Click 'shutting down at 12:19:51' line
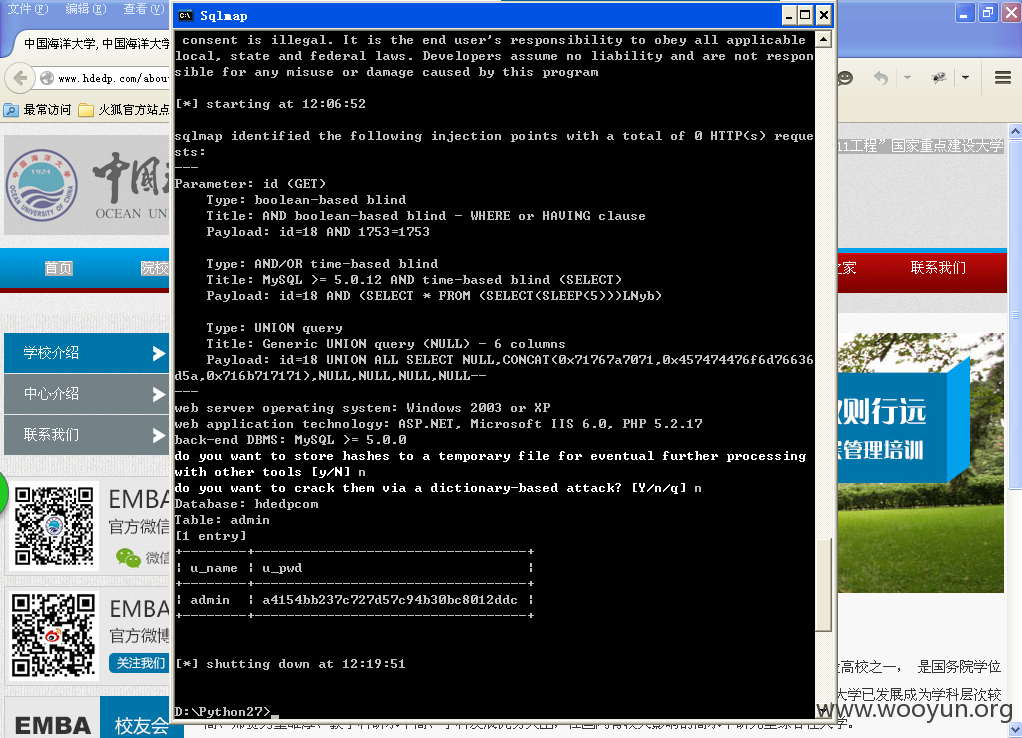 [x=290, y=664]
